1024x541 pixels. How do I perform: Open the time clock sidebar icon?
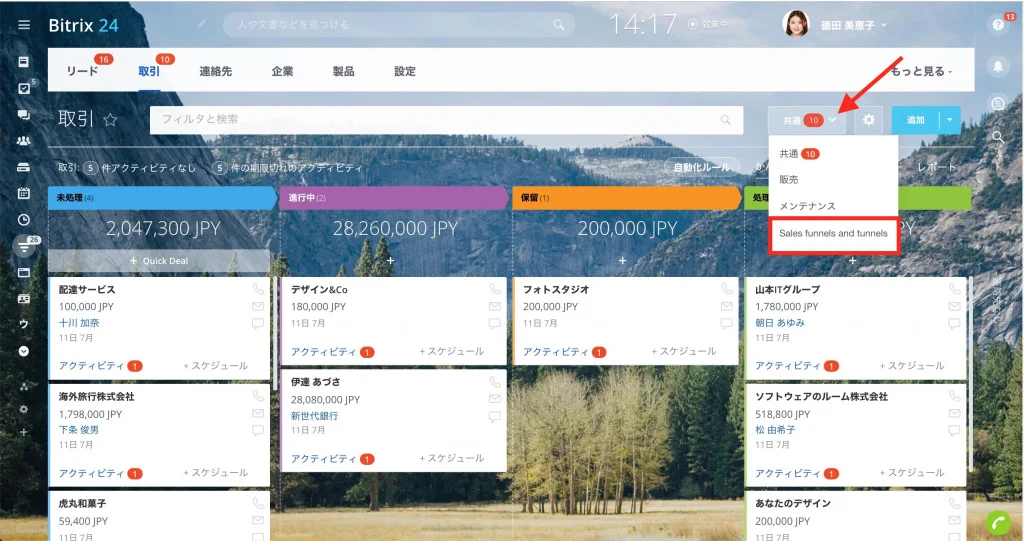point(24,220)
